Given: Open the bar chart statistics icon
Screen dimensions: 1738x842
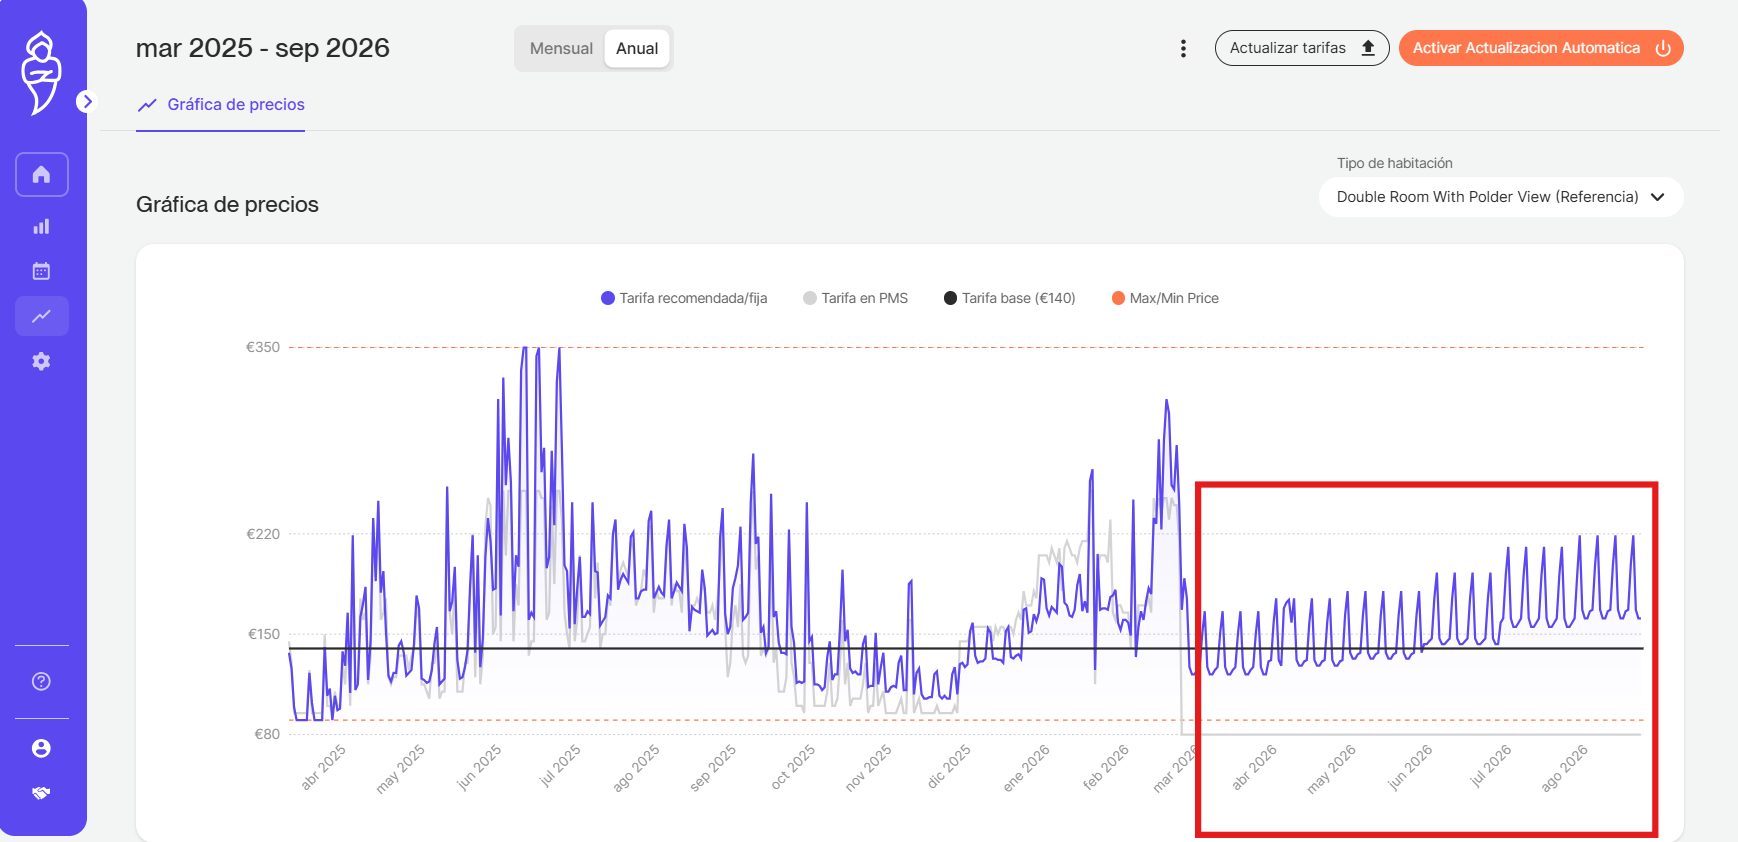Looking at the screenshot, I should (x=41, y=227).
